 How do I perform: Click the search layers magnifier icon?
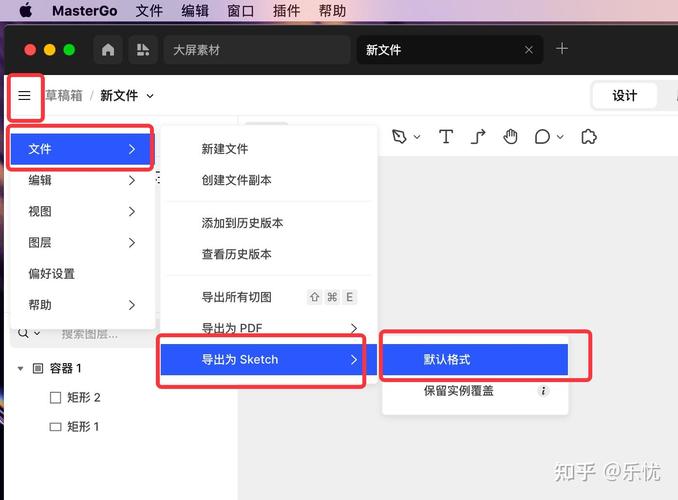tap(23, 333)
